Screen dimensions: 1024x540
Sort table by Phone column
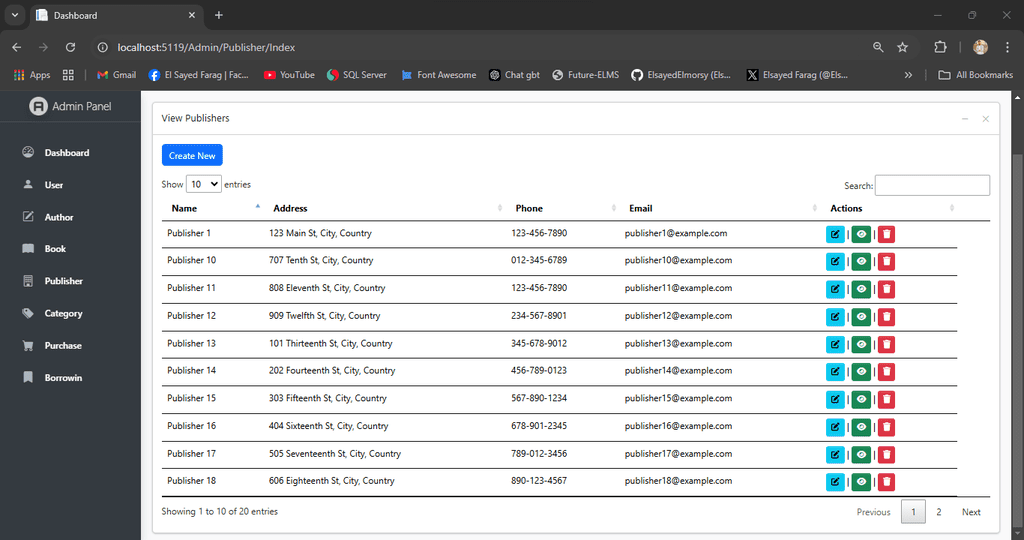(x=563, y=208)
